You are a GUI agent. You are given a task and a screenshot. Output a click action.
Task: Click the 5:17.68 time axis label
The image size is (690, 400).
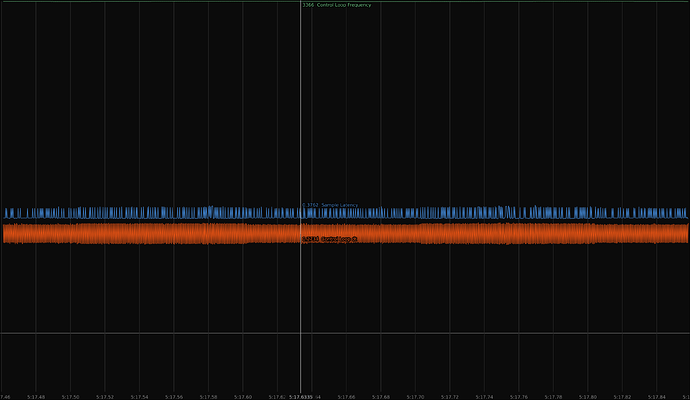(x=381, y=397)
